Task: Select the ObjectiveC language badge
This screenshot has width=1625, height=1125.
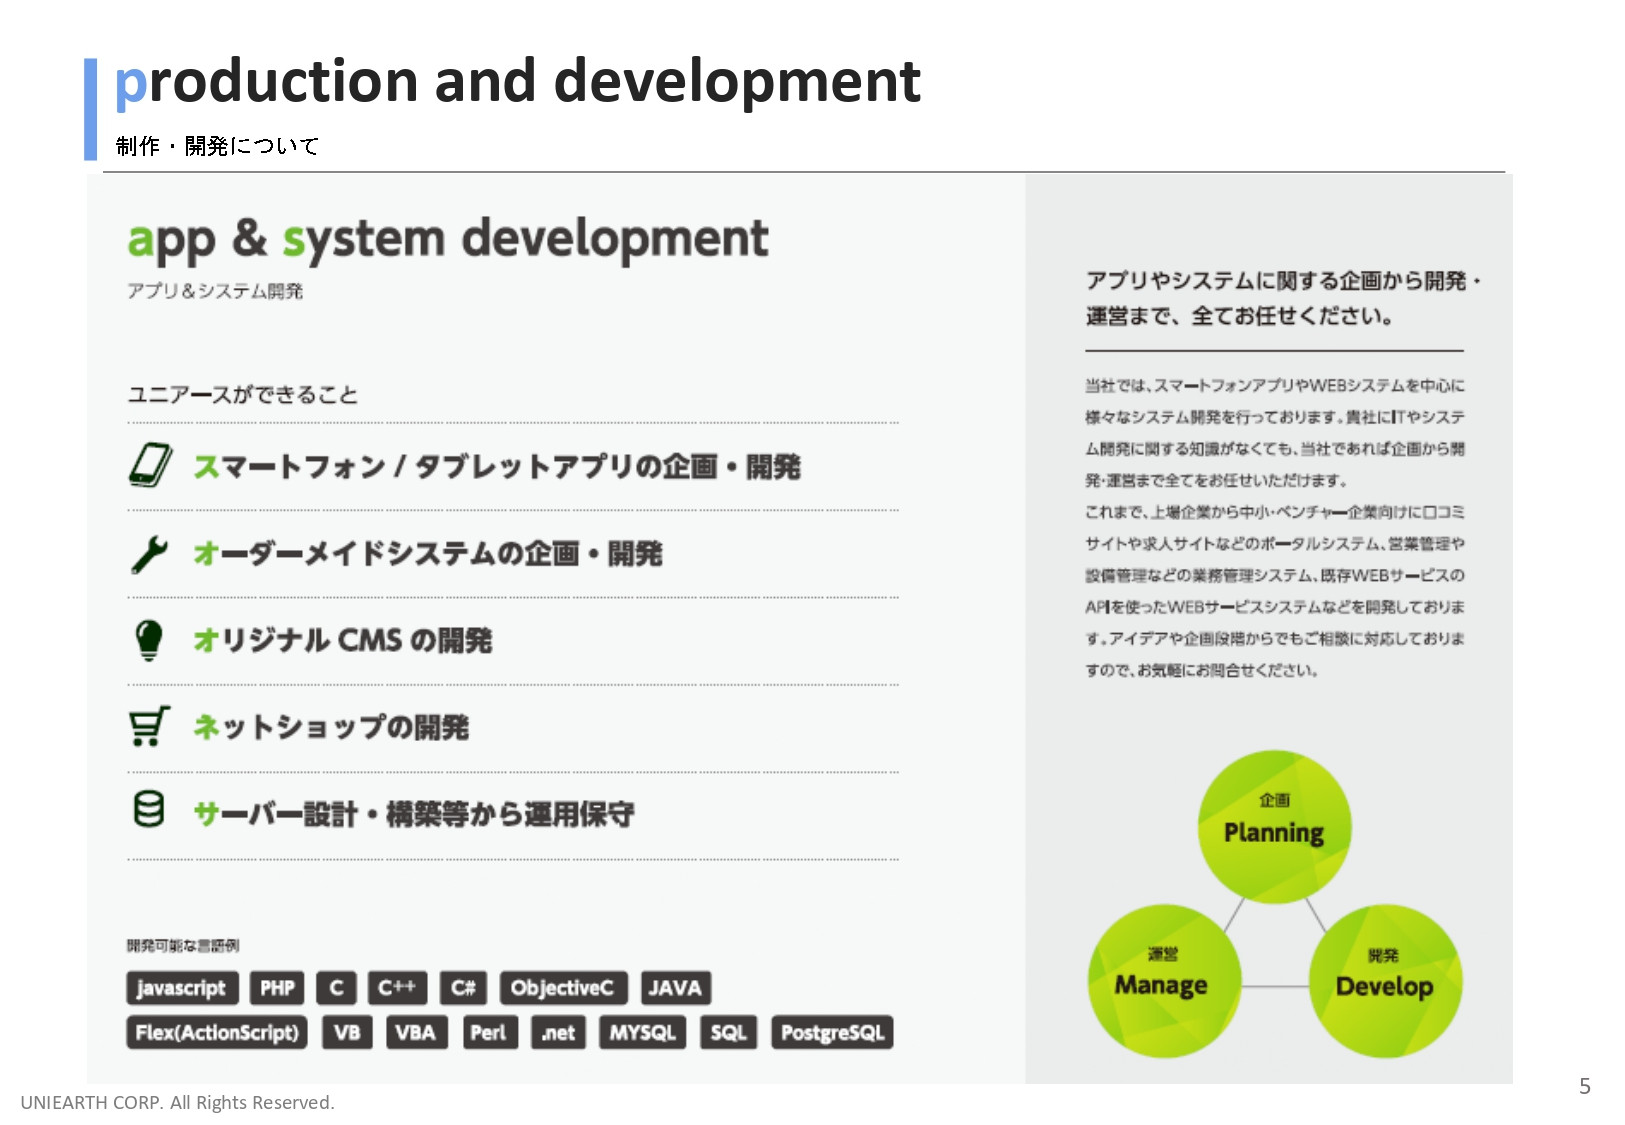Action: 563,988
